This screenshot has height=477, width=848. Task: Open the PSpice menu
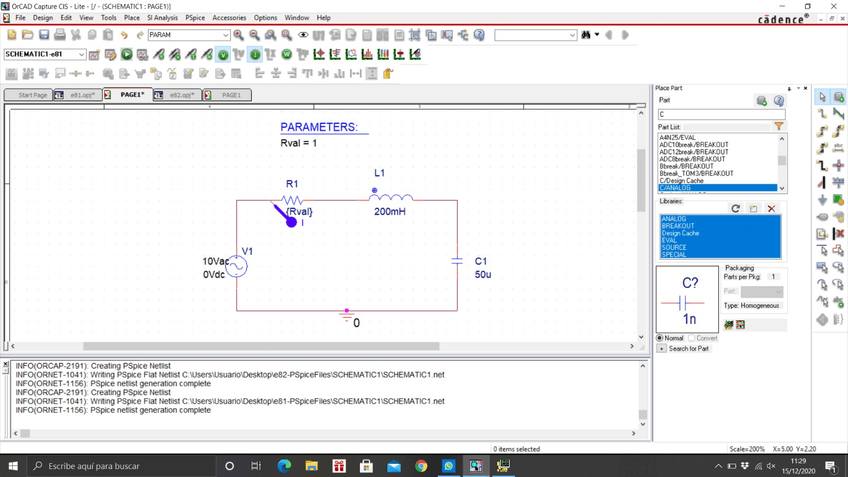(x=195, y=17)
